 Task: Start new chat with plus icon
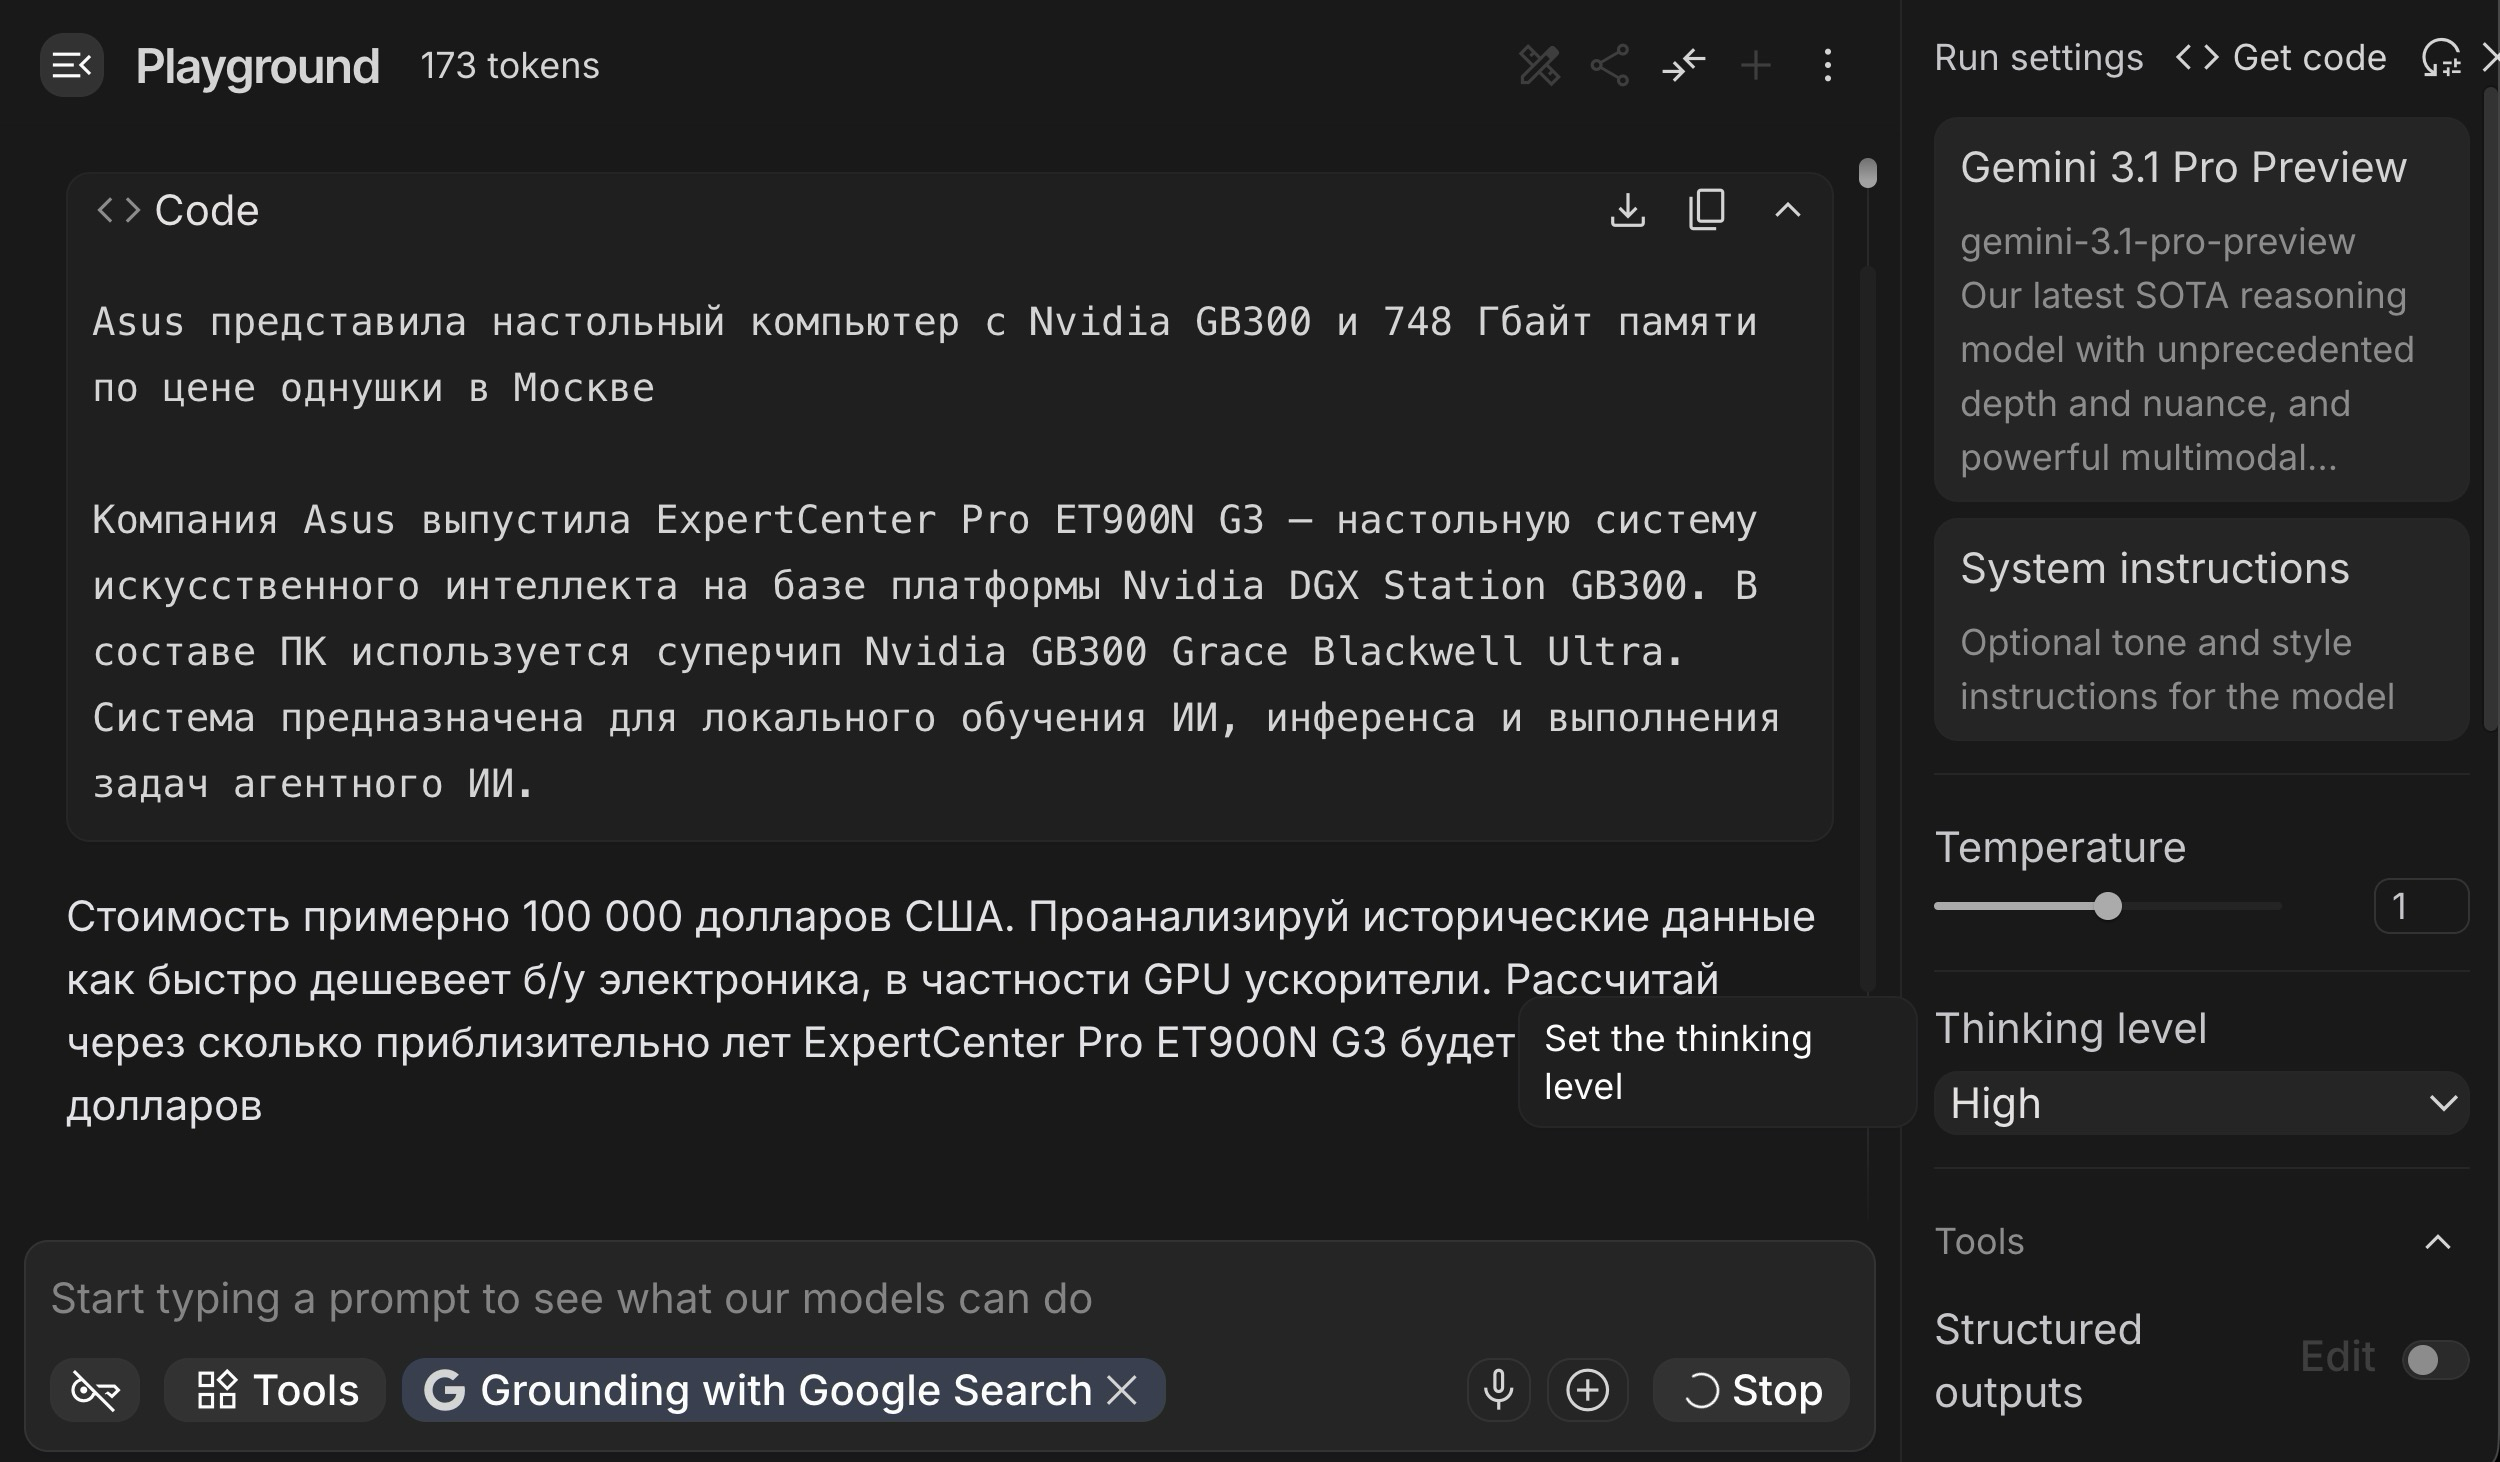pyautogui.click(x=1755, y=66)
